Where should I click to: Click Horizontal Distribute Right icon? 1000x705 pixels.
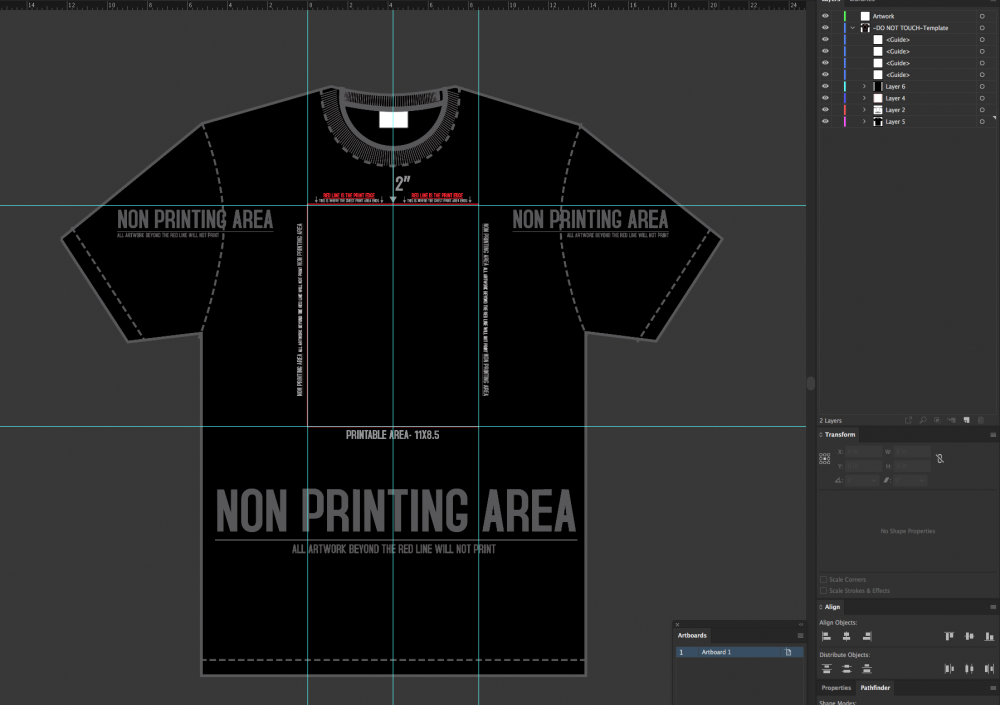[987, 669]
